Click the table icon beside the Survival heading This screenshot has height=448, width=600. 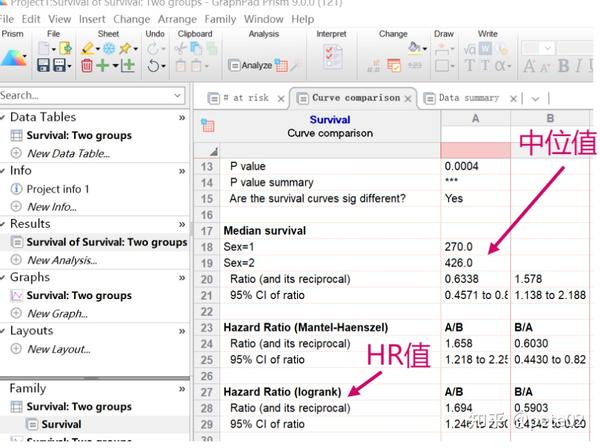pyautogui.click(x=208, y=125)
